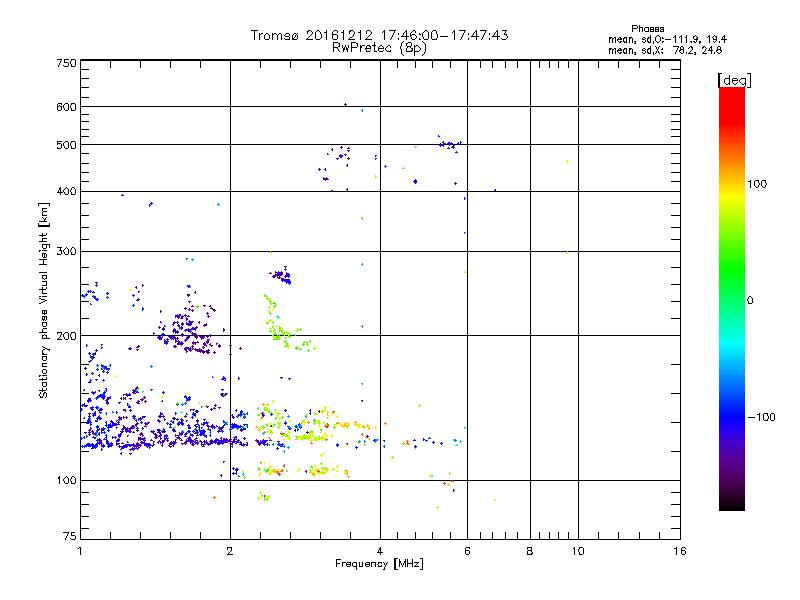Click the x-axis tick label '4'
The image size is (800, 600).
click(x=380, y=551)
